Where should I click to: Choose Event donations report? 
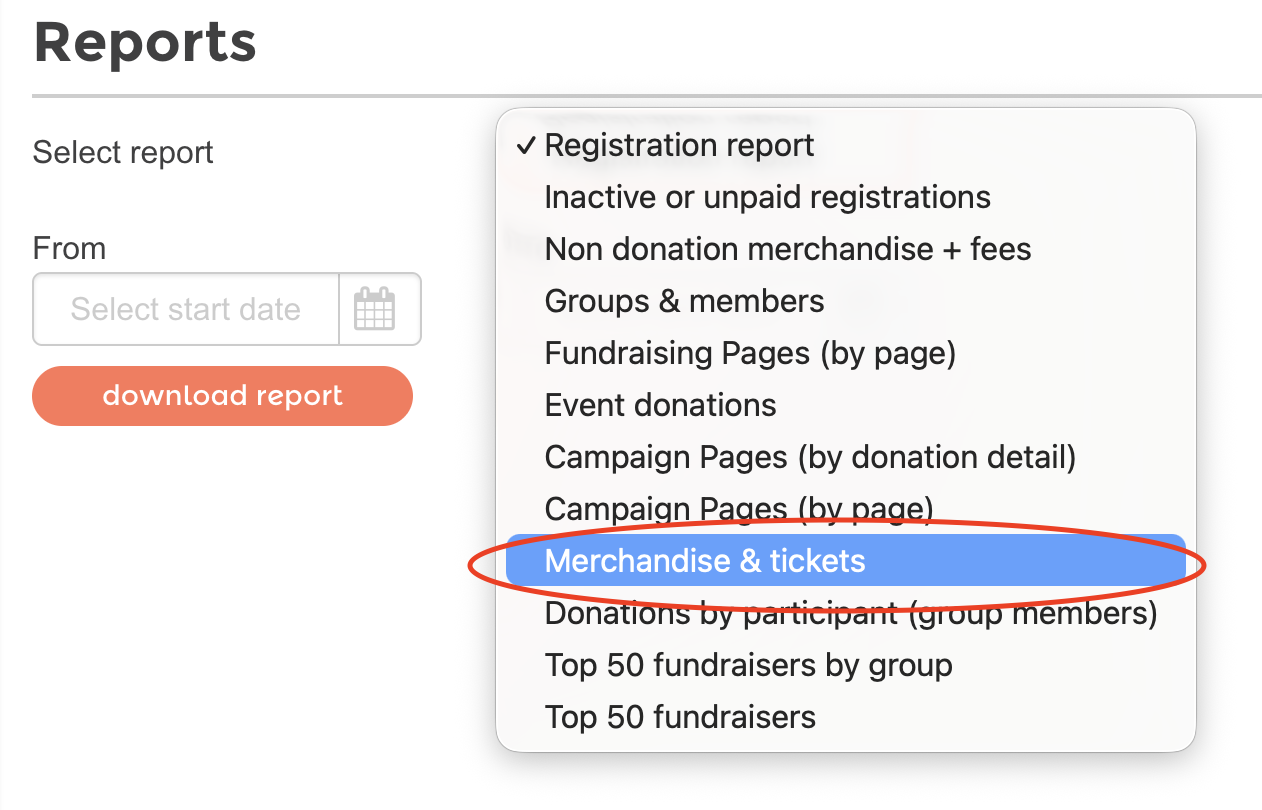(845, 405)
